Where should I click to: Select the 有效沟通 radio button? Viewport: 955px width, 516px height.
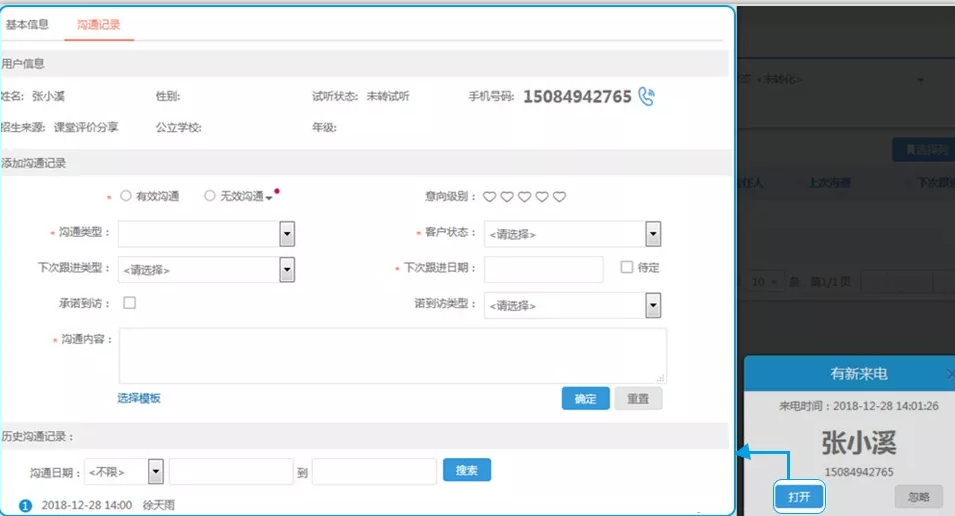[x=126, y=196]
